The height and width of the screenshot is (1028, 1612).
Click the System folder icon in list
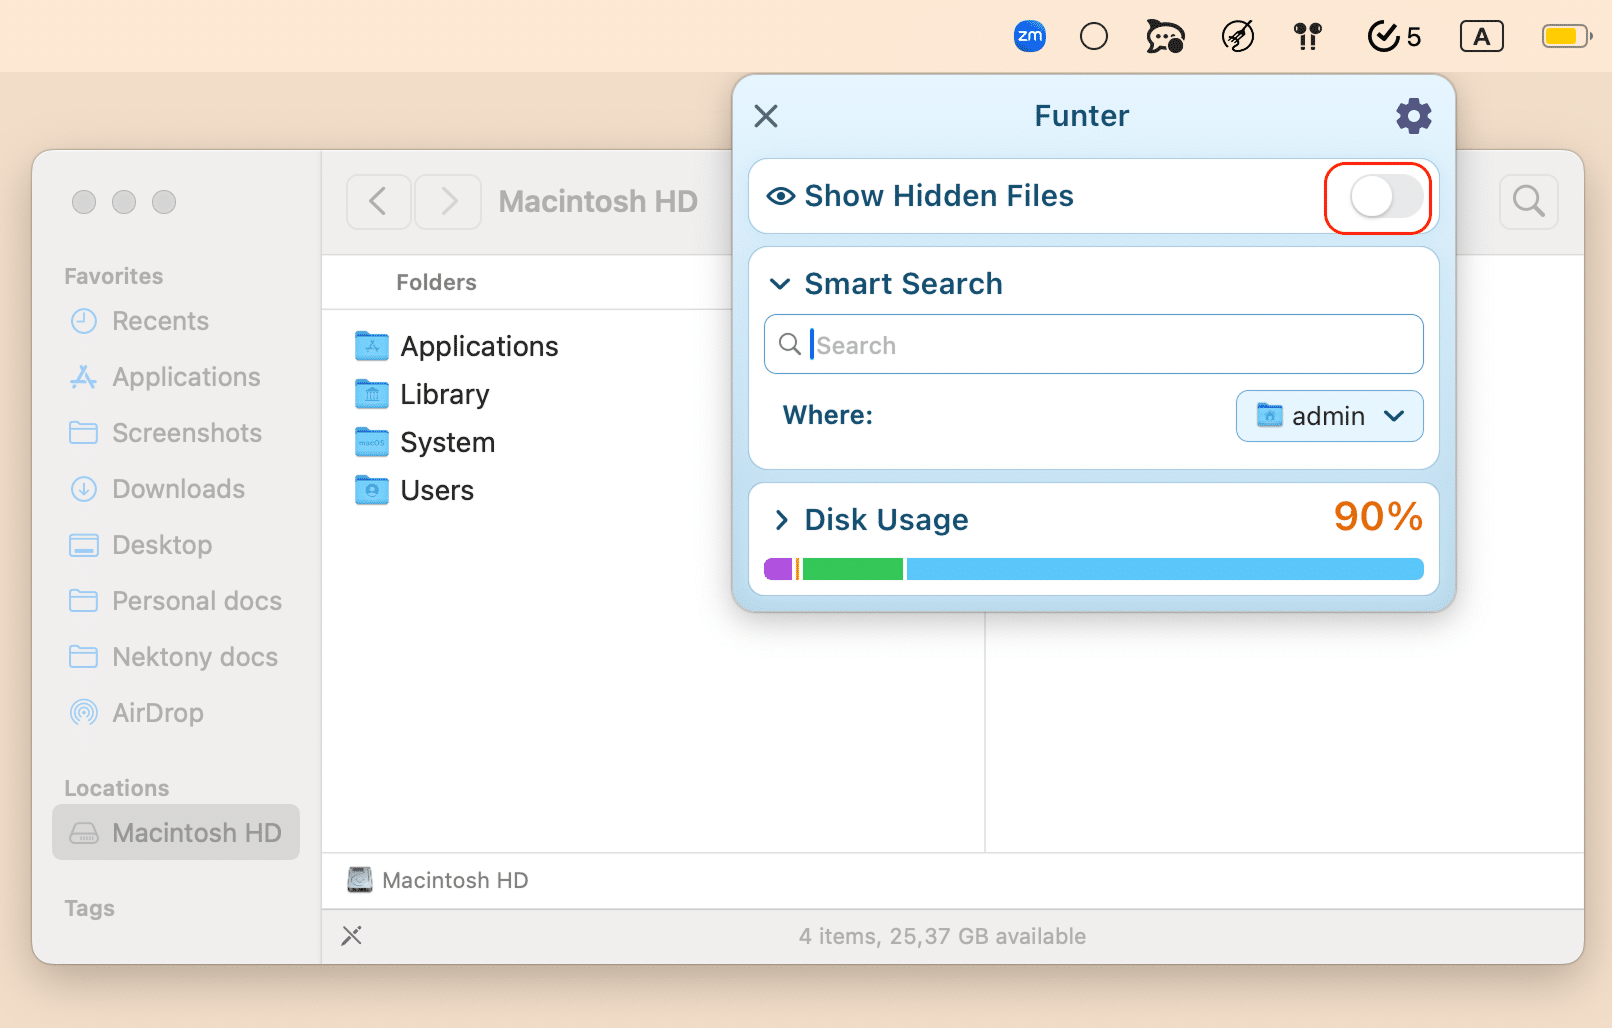tap(372, 442)
